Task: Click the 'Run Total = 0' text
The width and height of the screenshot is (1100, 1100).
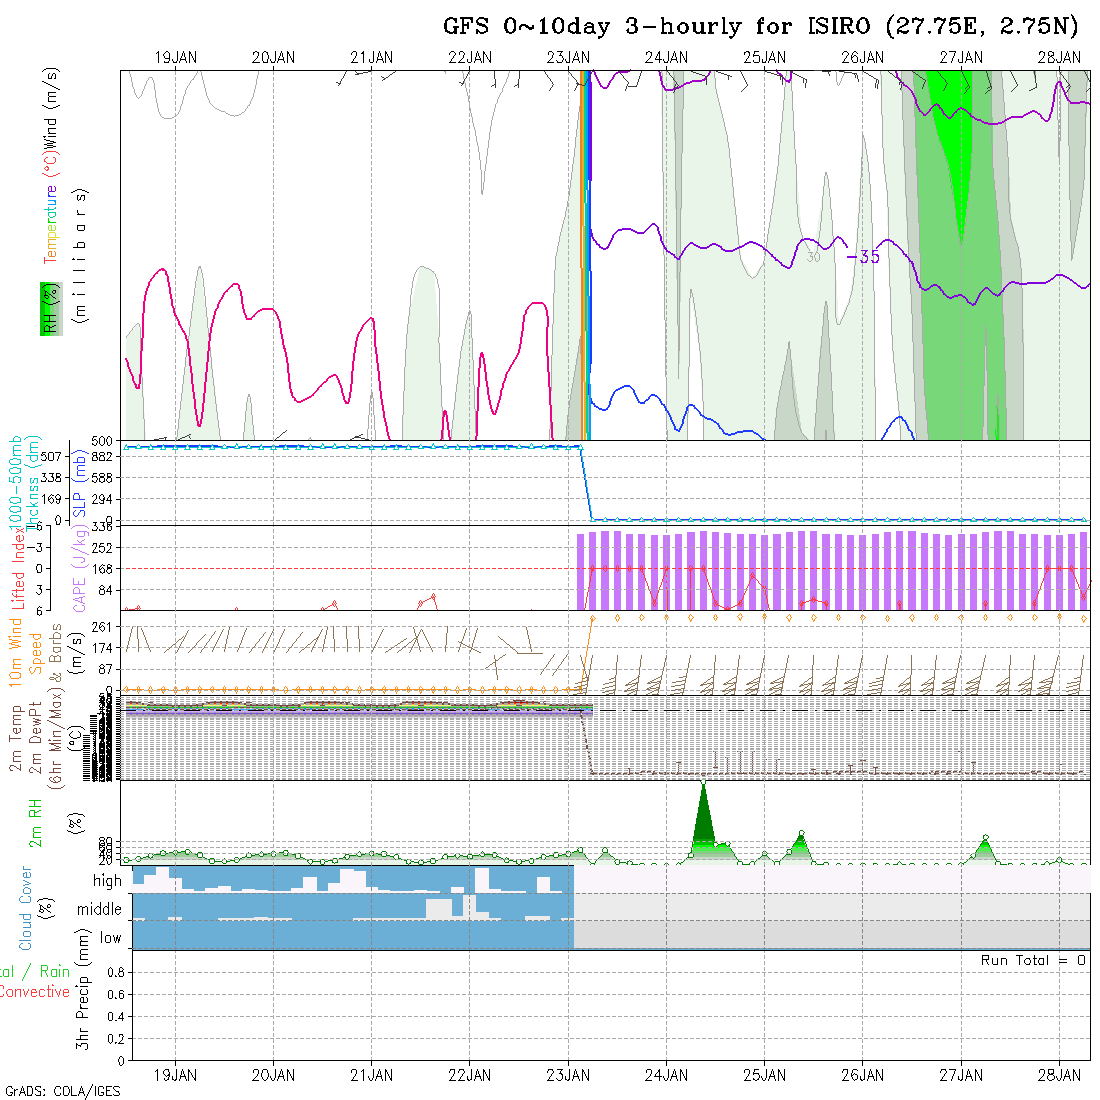Action: [x=1033, y=960]
